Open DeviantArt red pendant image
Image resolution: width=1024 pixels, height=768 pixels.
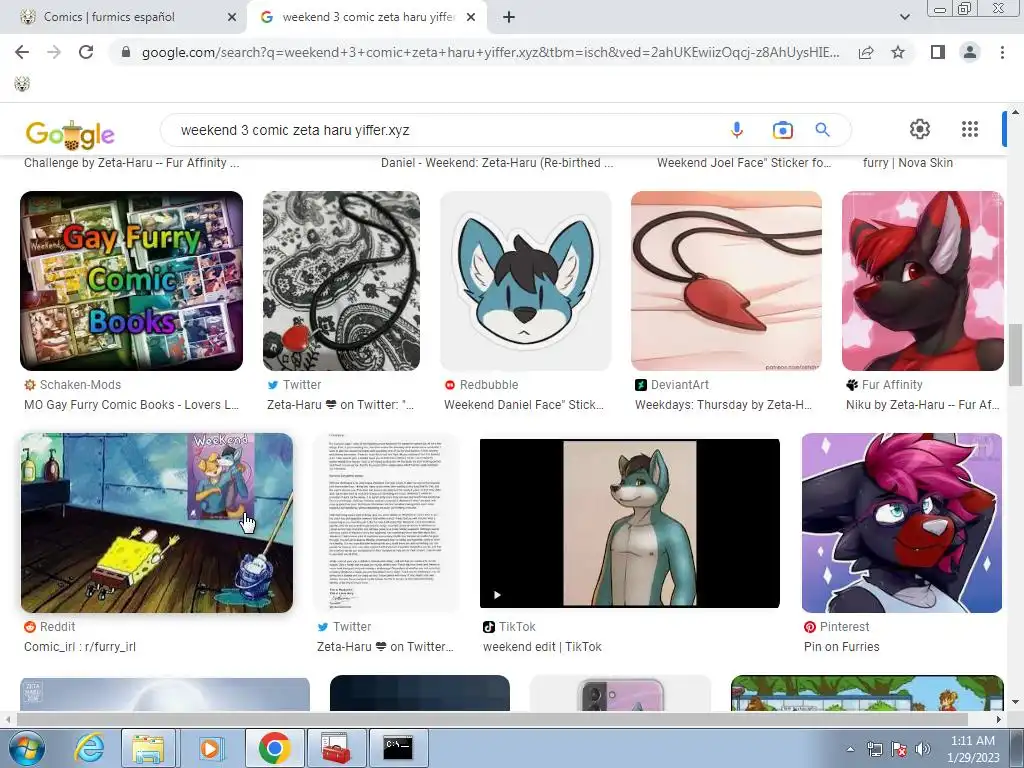point(726,281)
